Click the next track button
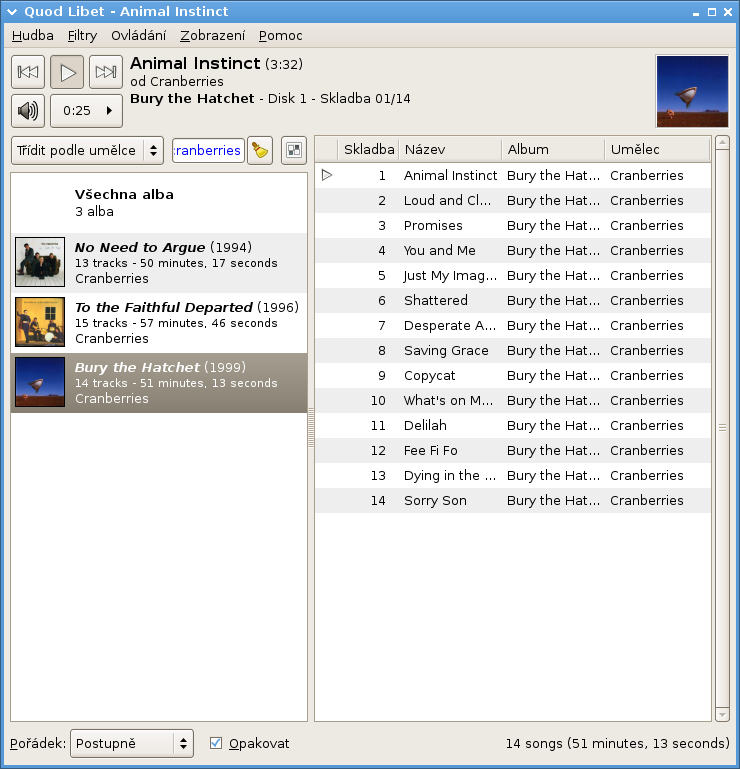 [x=106, y=72]
